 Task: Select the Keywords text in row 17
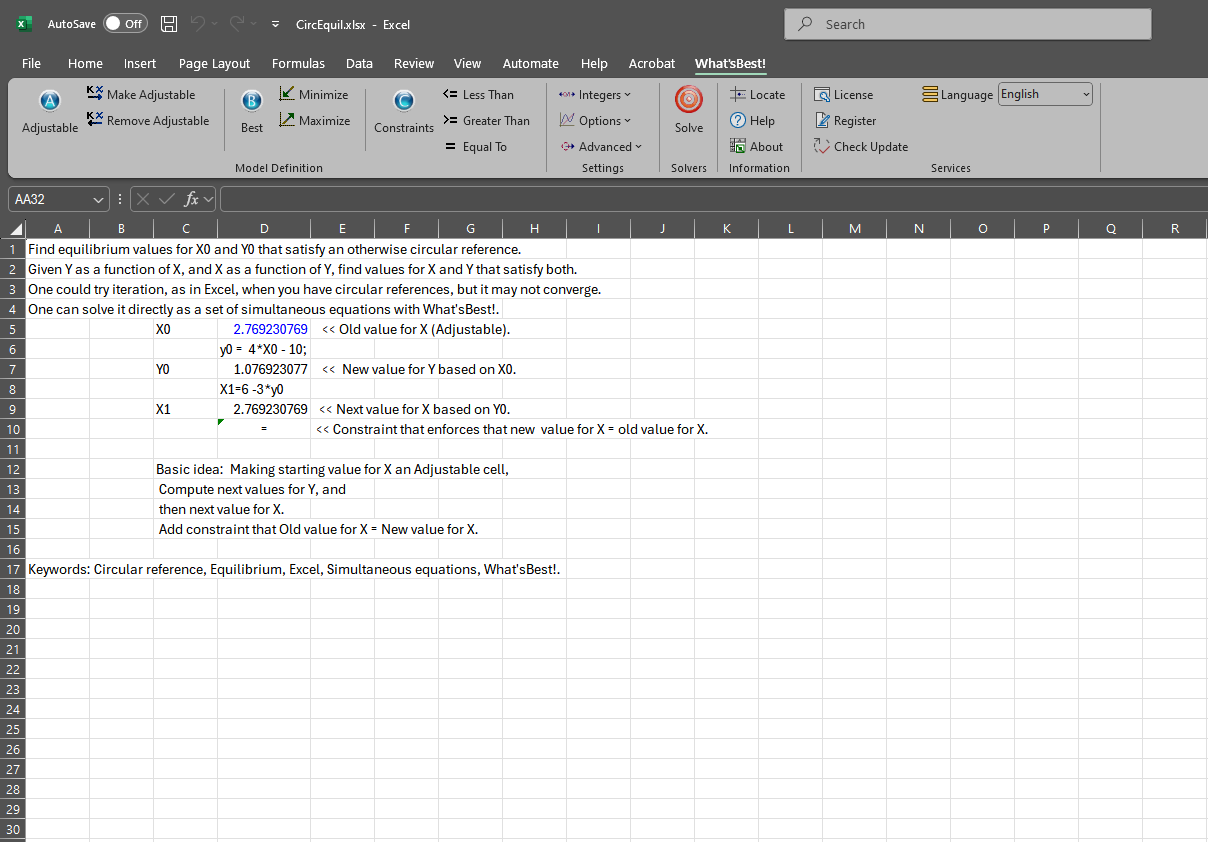(x=294, y=569)
